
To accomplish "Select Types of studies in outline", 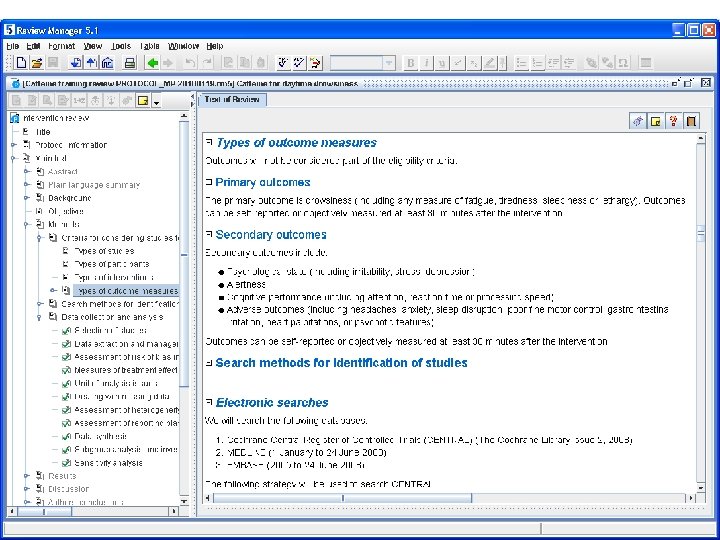I will coord(104,251).
